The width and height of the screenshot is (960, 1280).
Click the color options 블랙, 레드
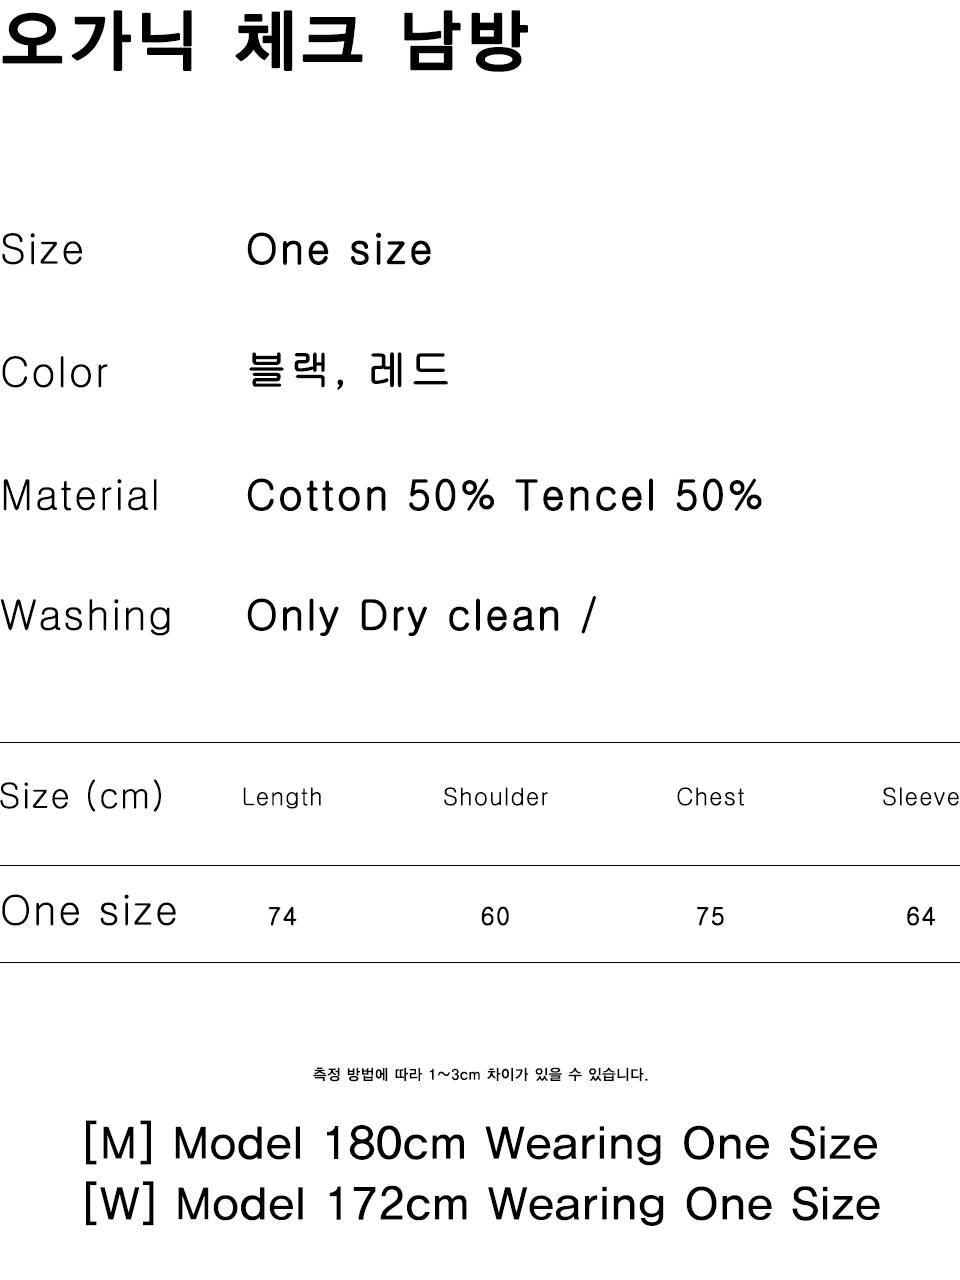(x=348, y=371)
